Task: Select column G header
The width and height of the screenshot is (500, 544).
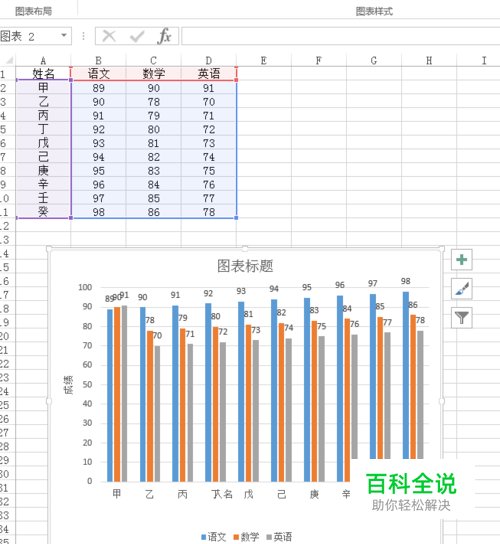Action: tap(374, 60)
